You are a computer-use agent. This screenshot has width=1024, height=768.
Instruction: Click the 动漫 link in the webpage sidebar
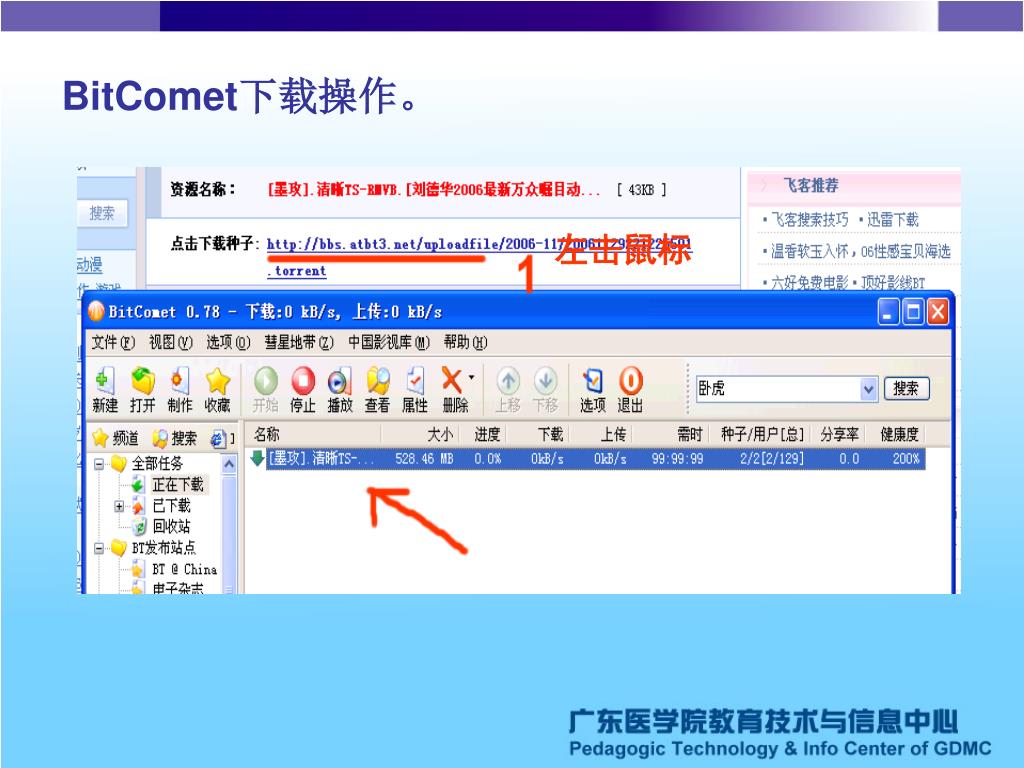pyautogui.click(x=89, y=264)
